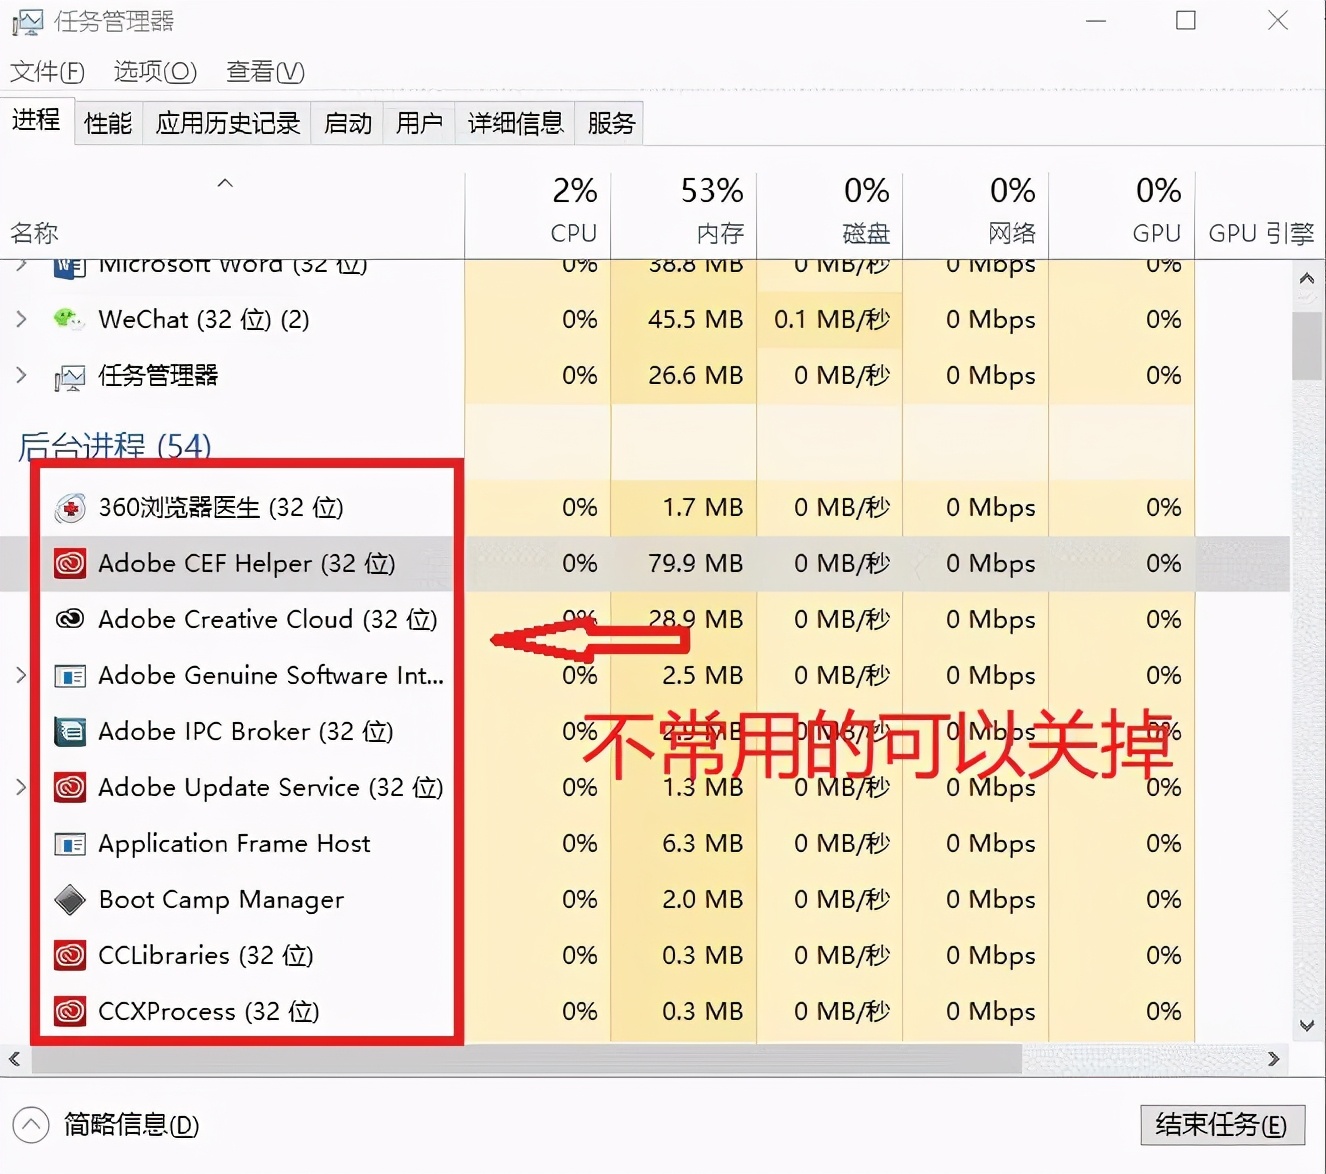Viewport: 1326px width, 1174px height.
Task: Click the Adobe Update Service icon
Action: click(69, 787)
